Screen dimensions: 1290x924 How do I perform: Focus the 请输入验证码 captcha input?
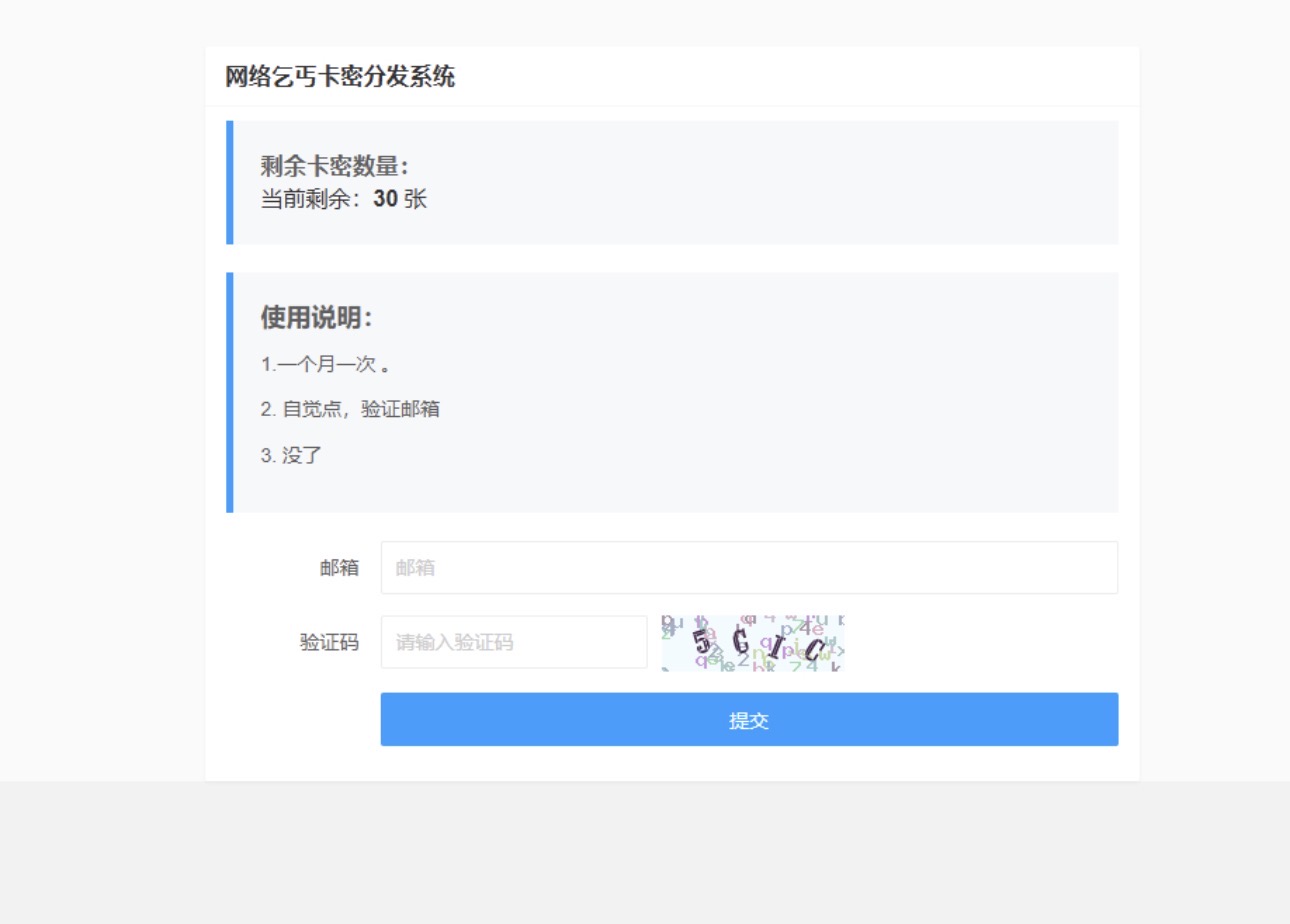tap(514, 642)
